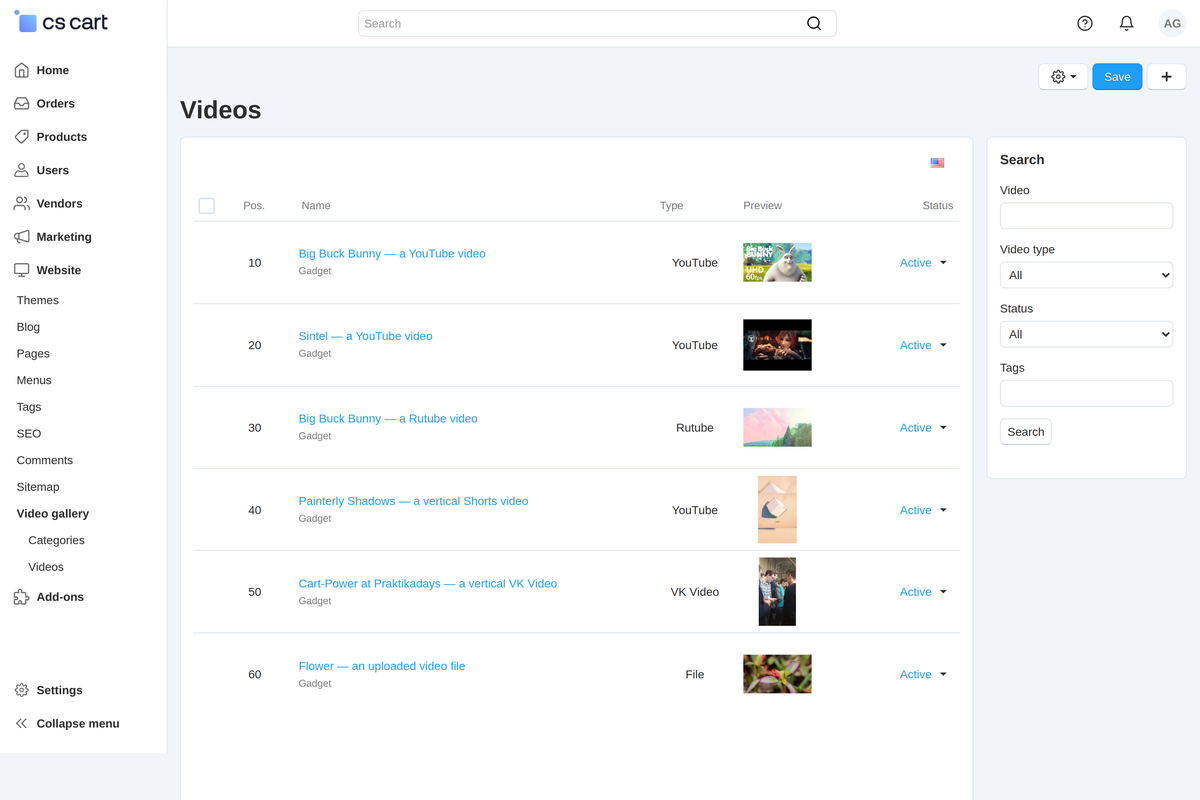Click the Pos. column header
This screenshot has height=800, width=1200.
pos(254,206)
